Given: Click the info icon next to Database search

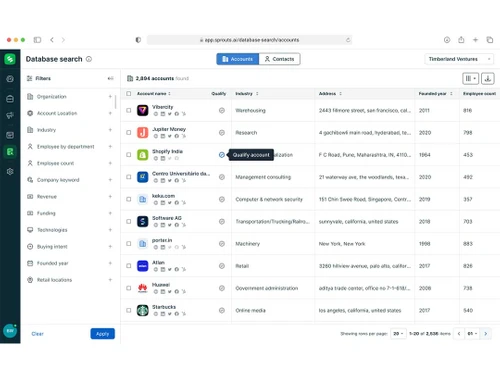Looking at the screenshot, I should click(89, 59).
